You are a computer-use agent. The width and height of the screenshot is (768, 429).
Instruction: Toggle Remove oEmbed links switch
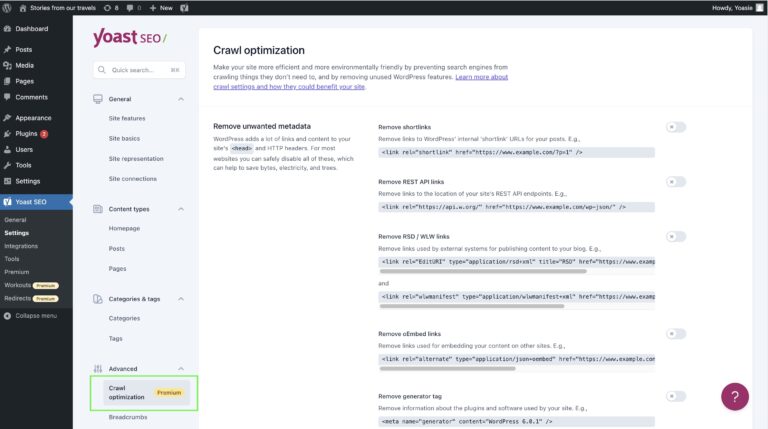click(676, 334)
